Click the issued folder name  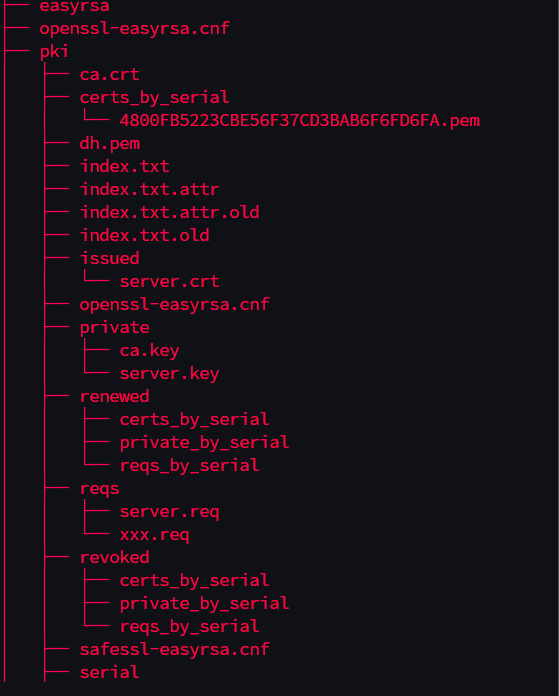tap(109, 258)
